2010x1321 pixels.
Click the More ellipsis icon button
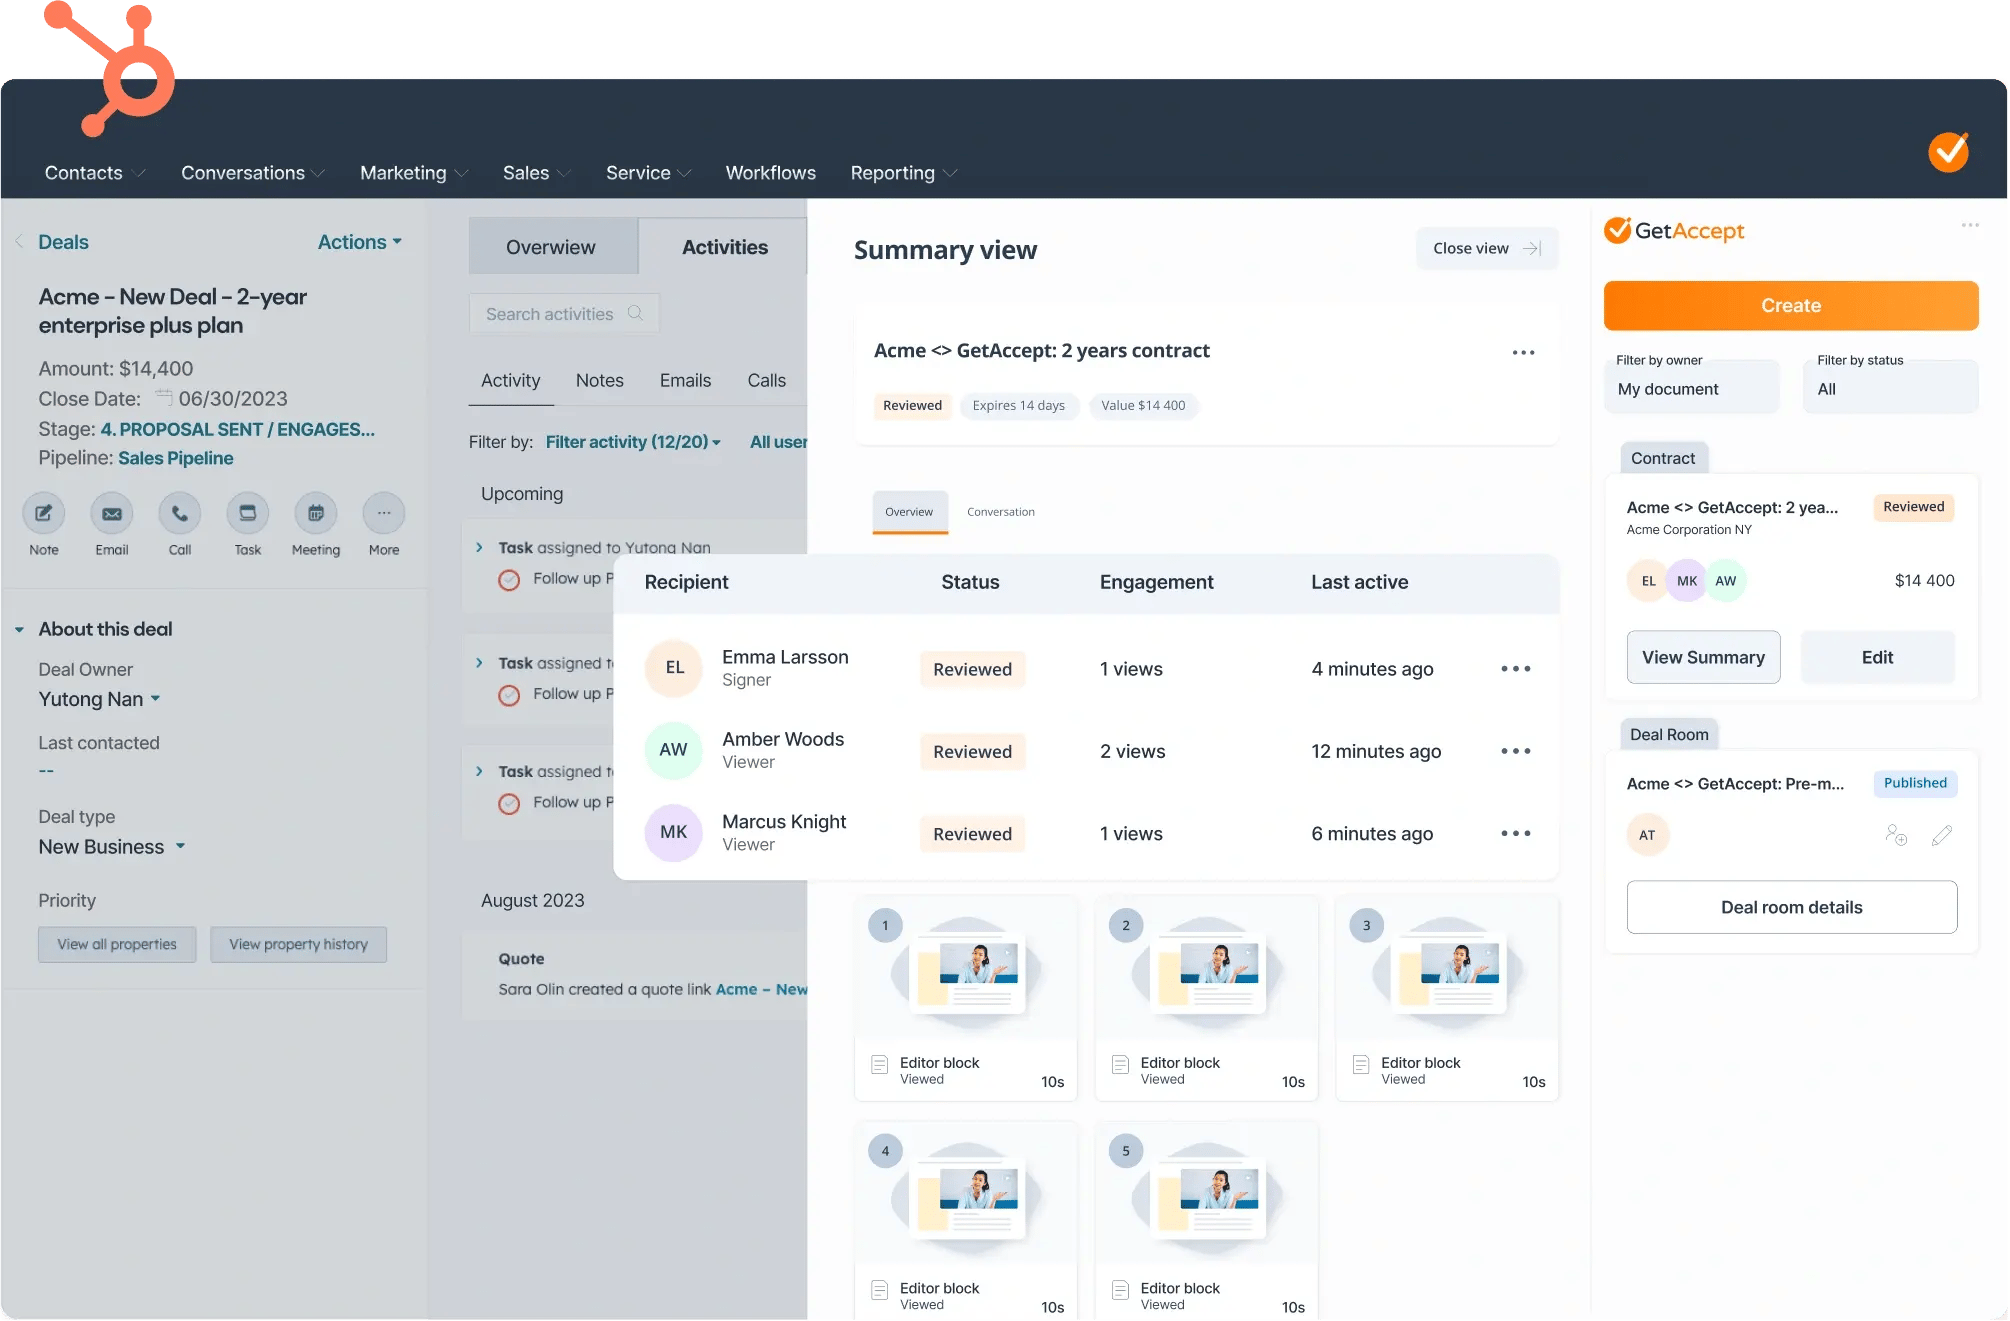click(x=384, y=514)
